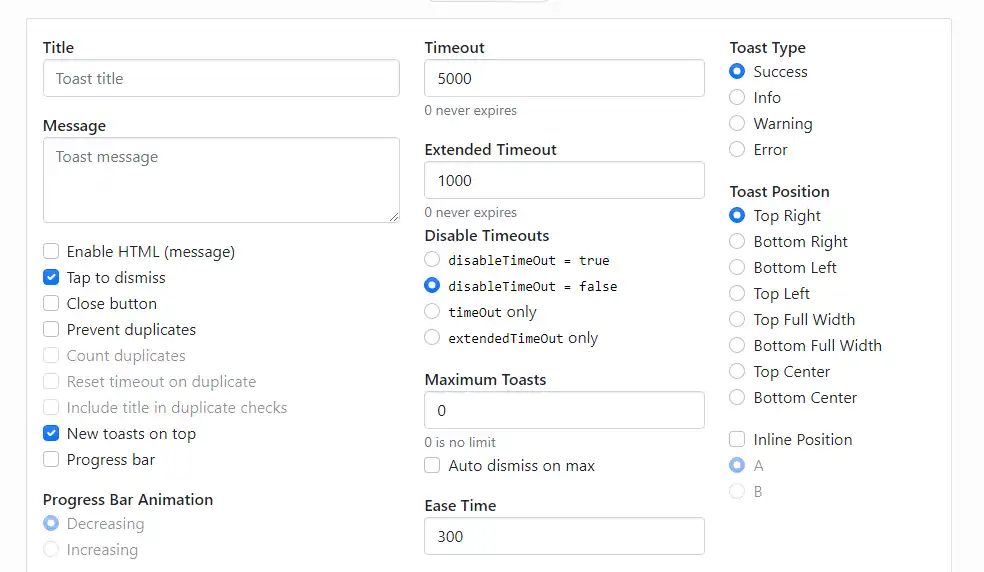The height and width of the screenshot is (572, 984).
Task: Click the Ease Time input field
Action: 564,537
